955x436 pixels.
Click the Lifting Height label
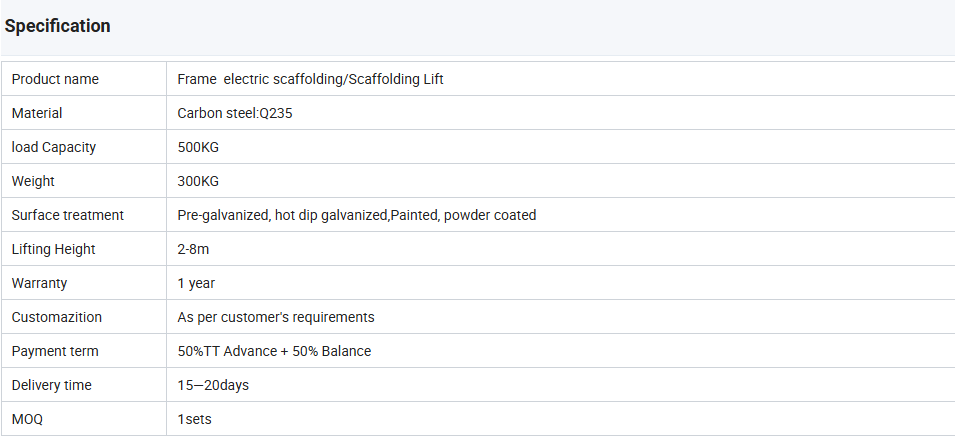click(53, 249)
